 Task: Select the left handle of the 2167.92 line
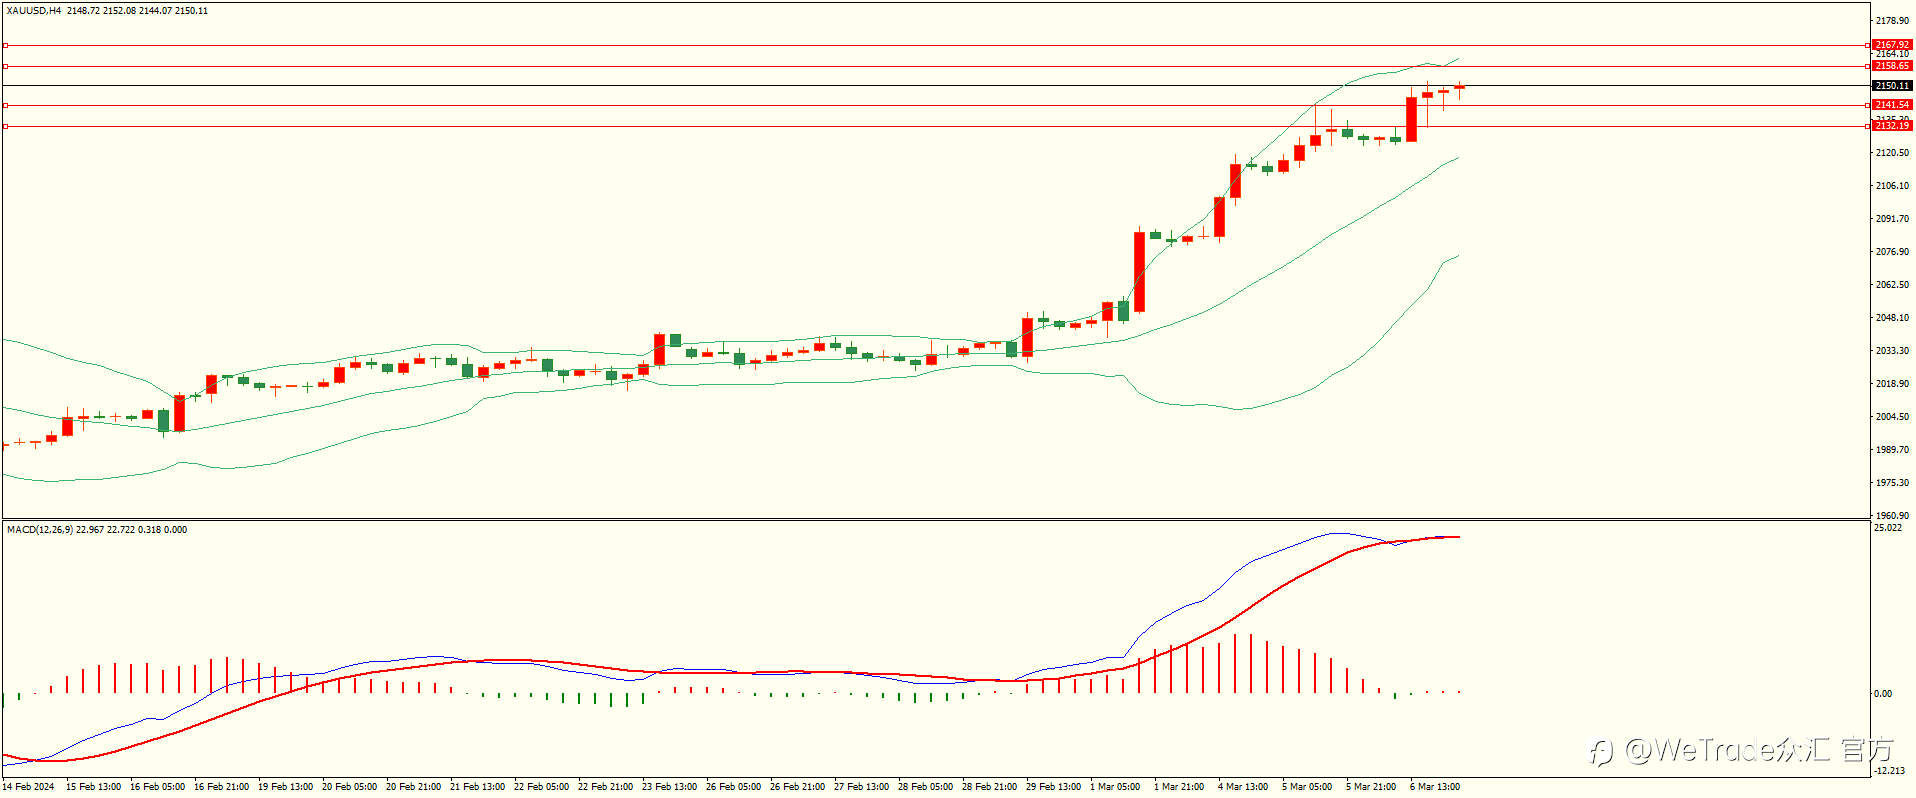point(5,45)
